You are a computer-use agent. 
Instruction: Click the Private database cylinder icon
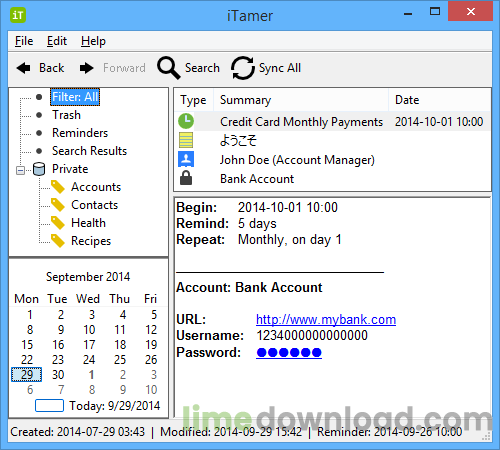coord(39,169)
